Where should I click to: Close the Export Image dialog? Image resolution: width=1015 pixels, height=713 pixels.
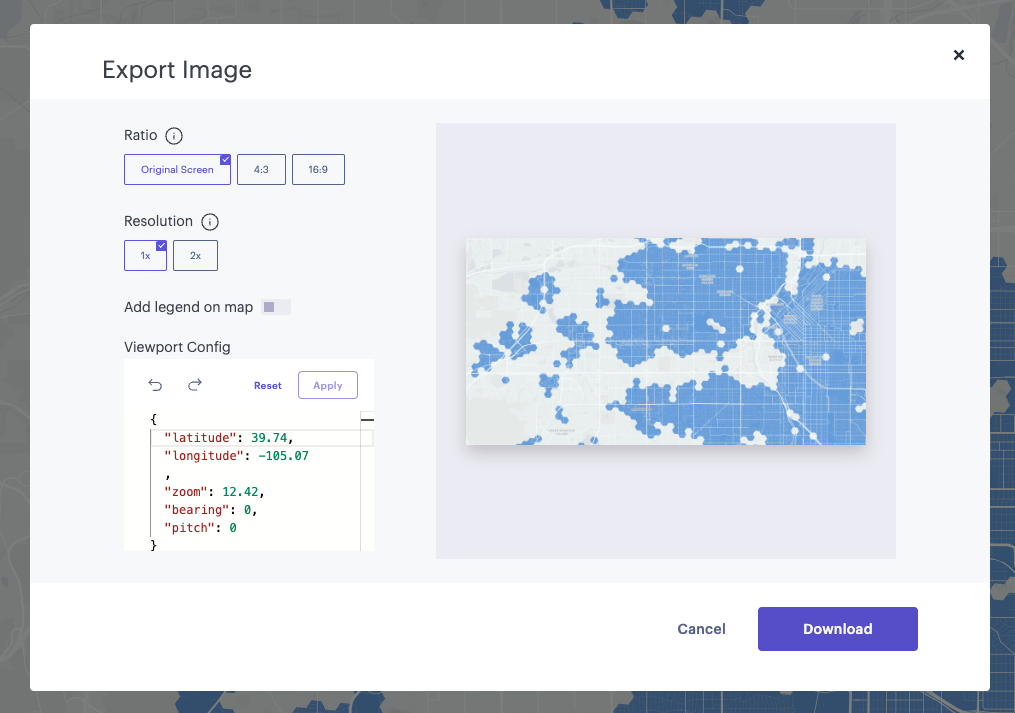coord(959,55)
